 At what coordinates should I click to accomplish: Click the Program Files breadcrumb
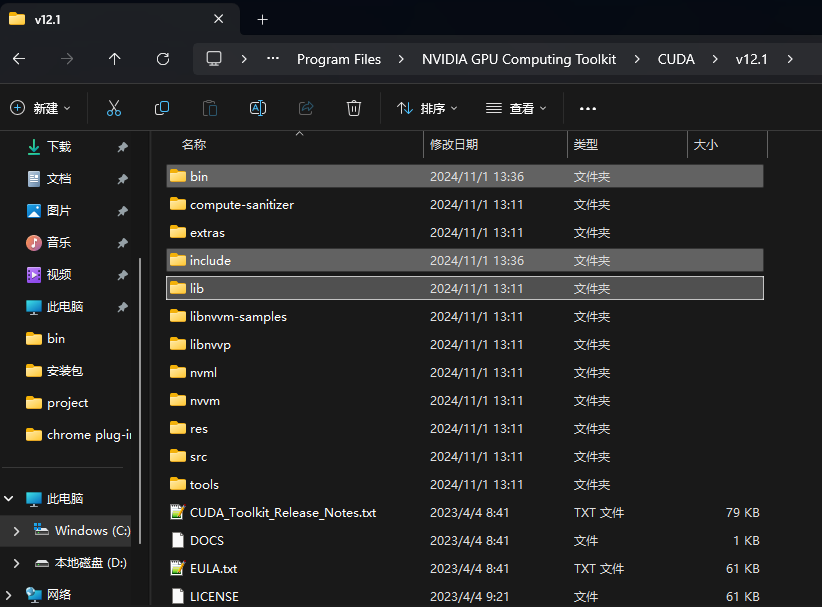coord(339,59)
